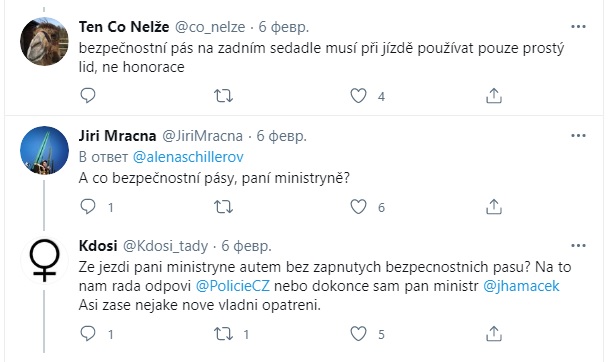Image resolution: width=612 pixels, height=362 pixels.
Task: Like Ten Co Nelže's tweet
Action: pyautogui.click(x=358, y=96)
